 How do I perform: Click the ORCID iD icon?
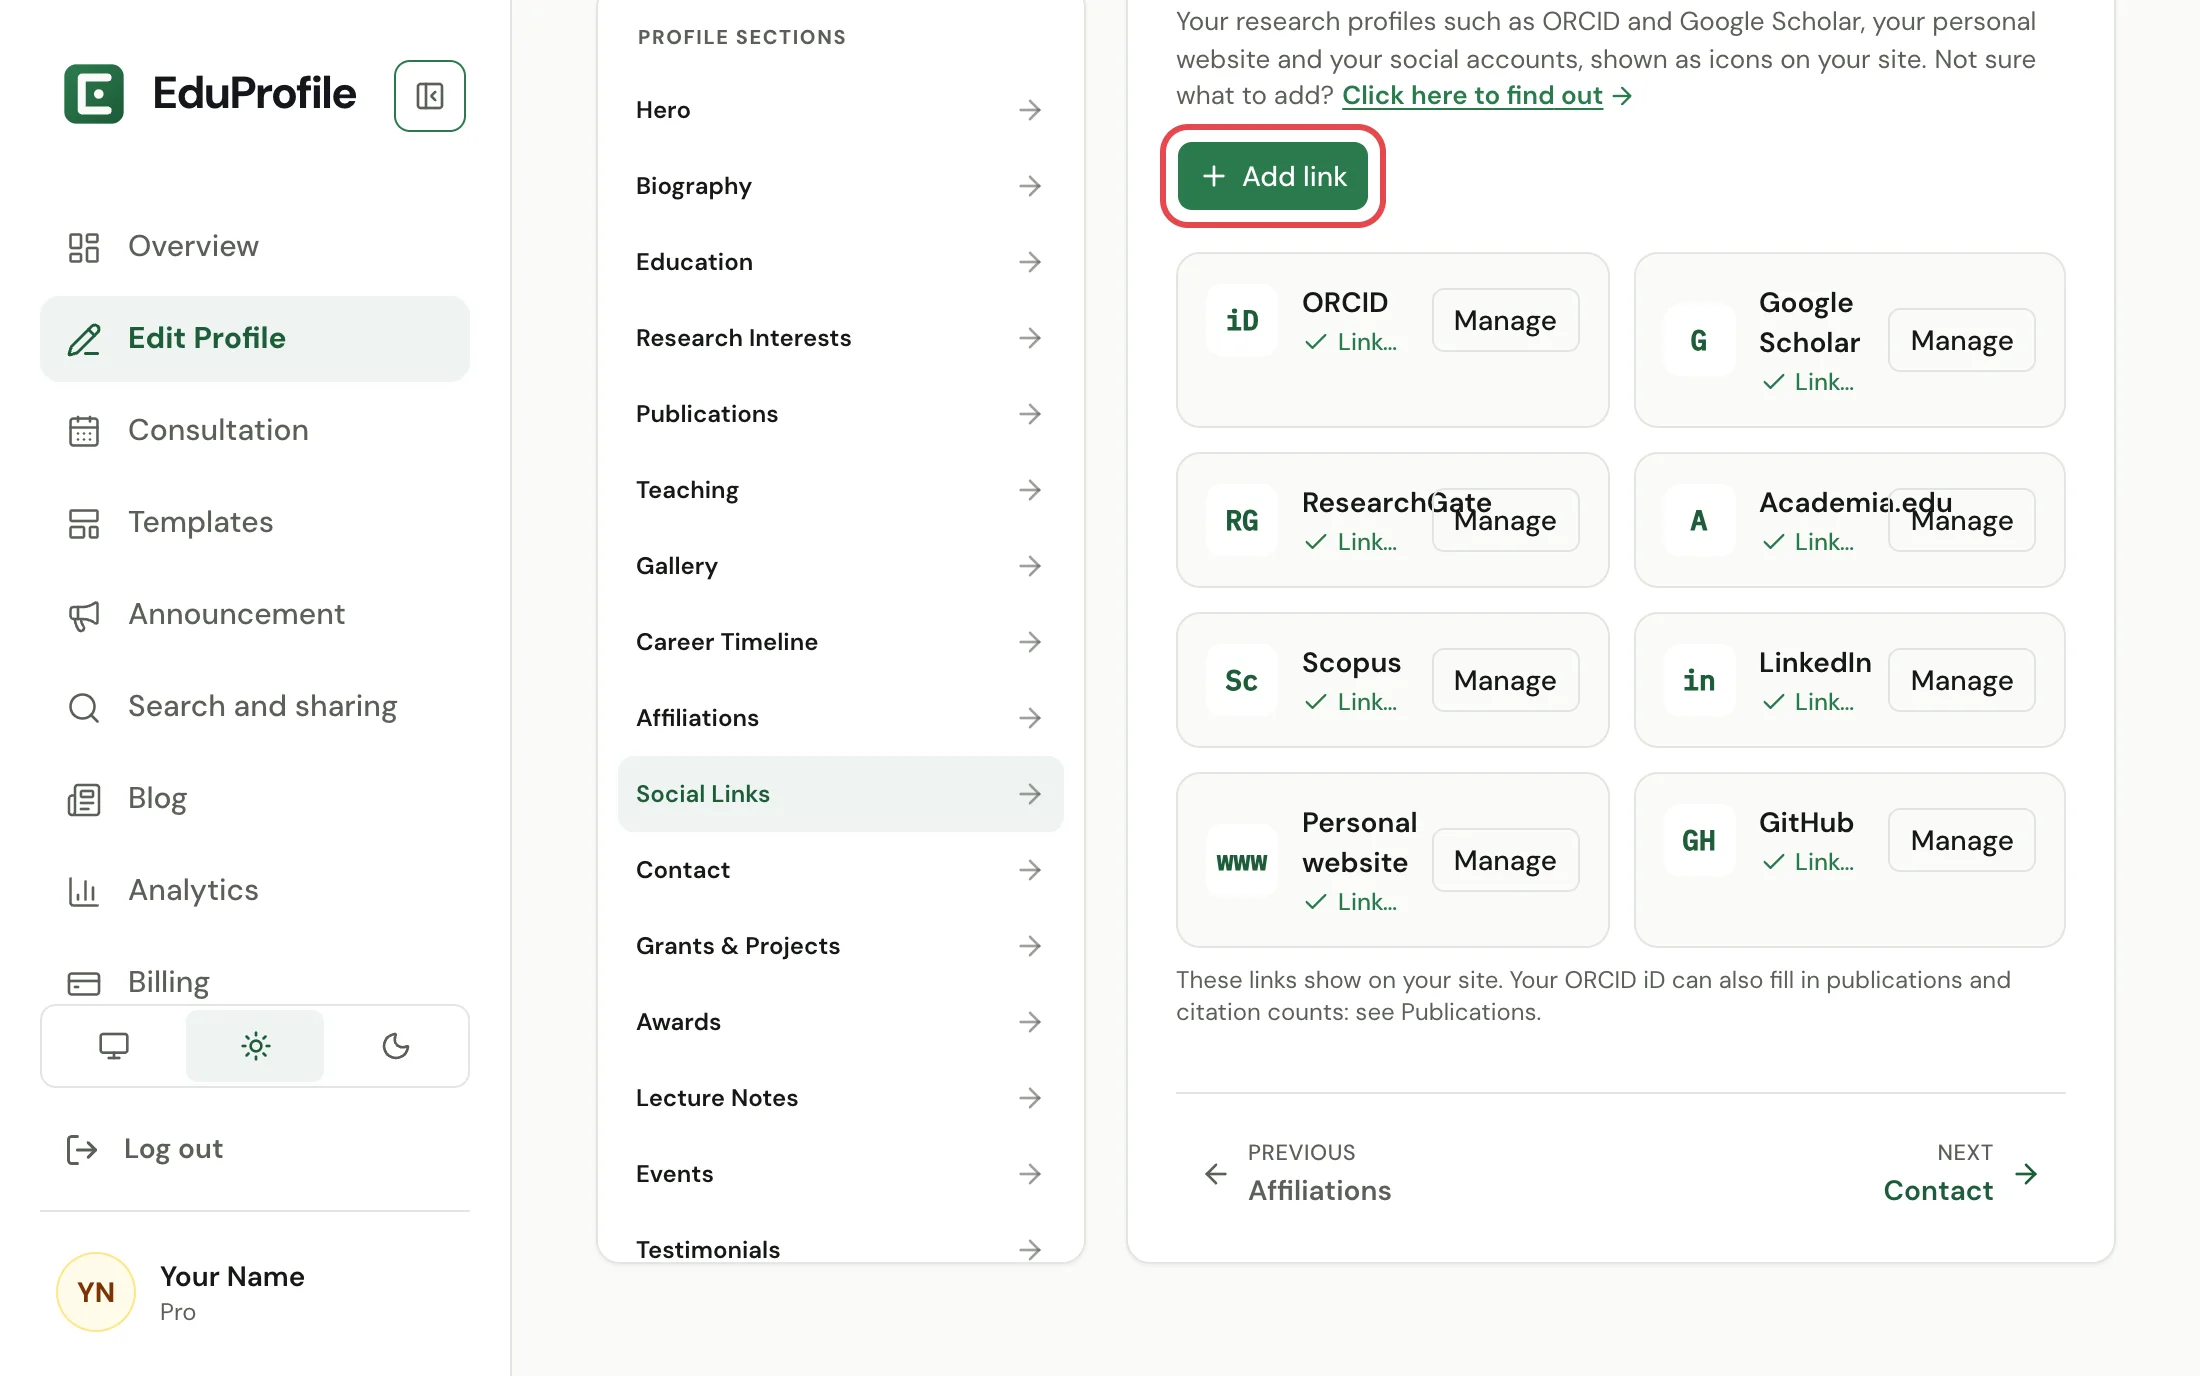[x=1242, y=320]
